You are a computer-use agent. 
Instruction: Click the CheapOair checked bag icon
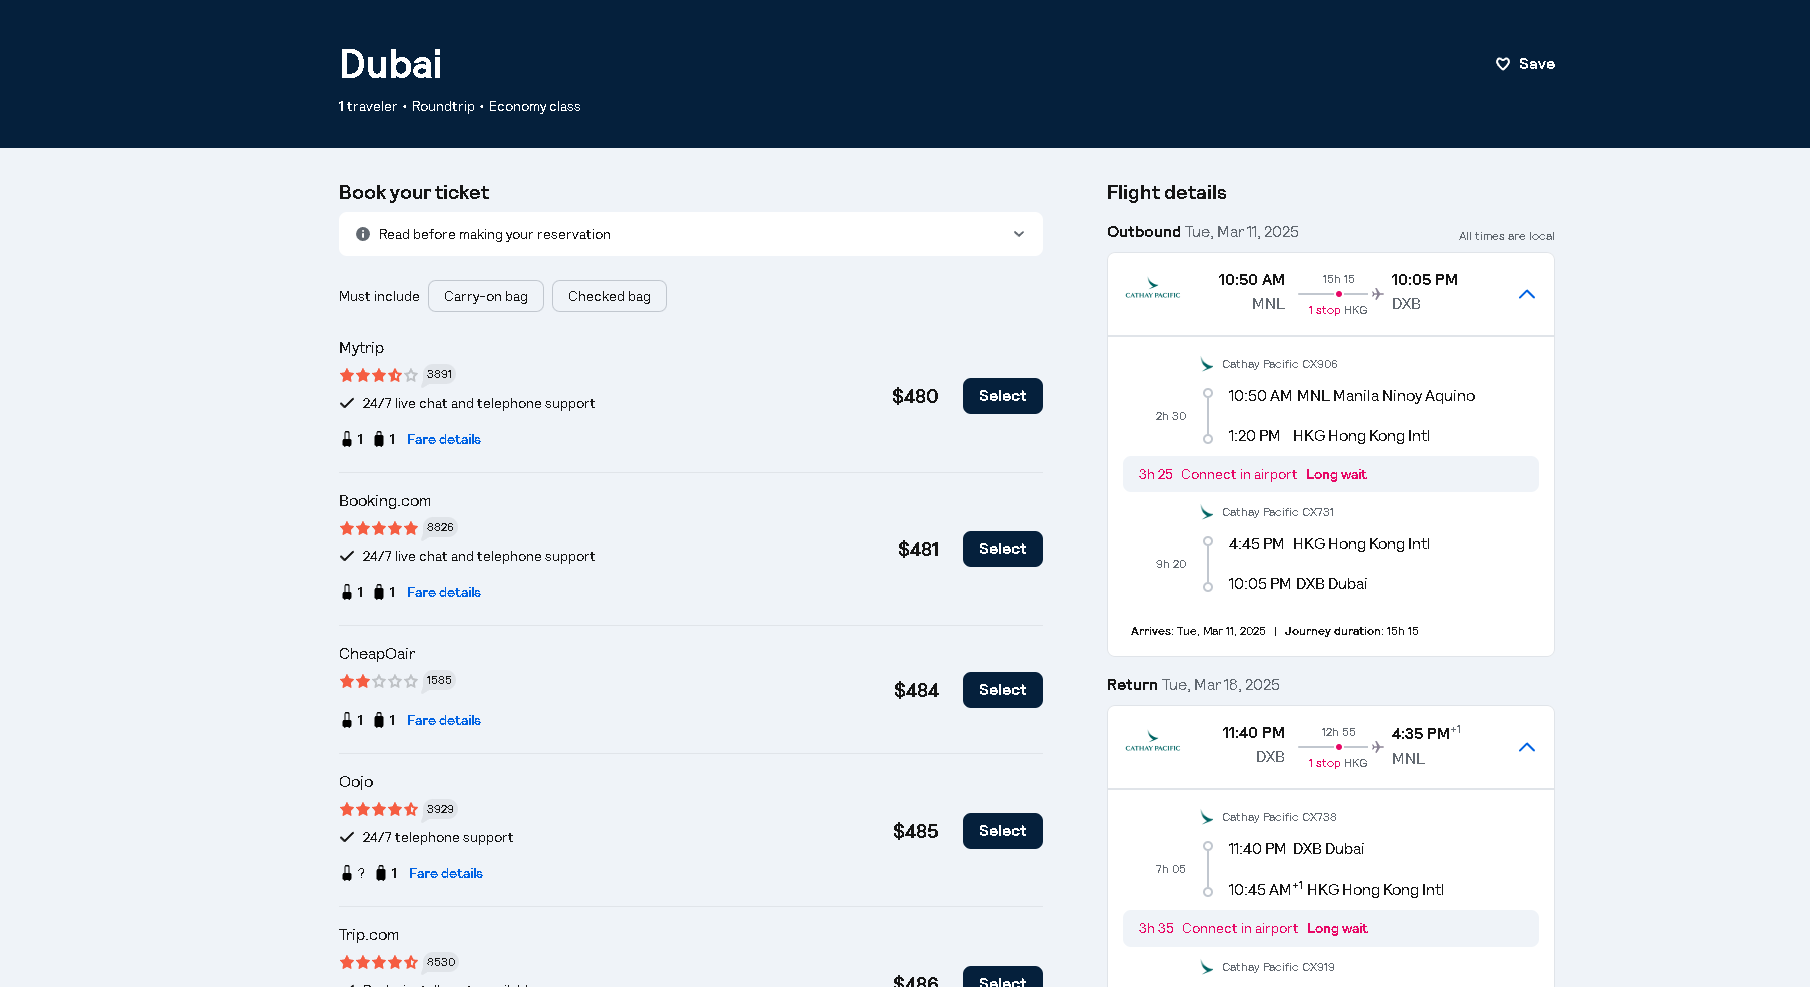click(379, 720)
